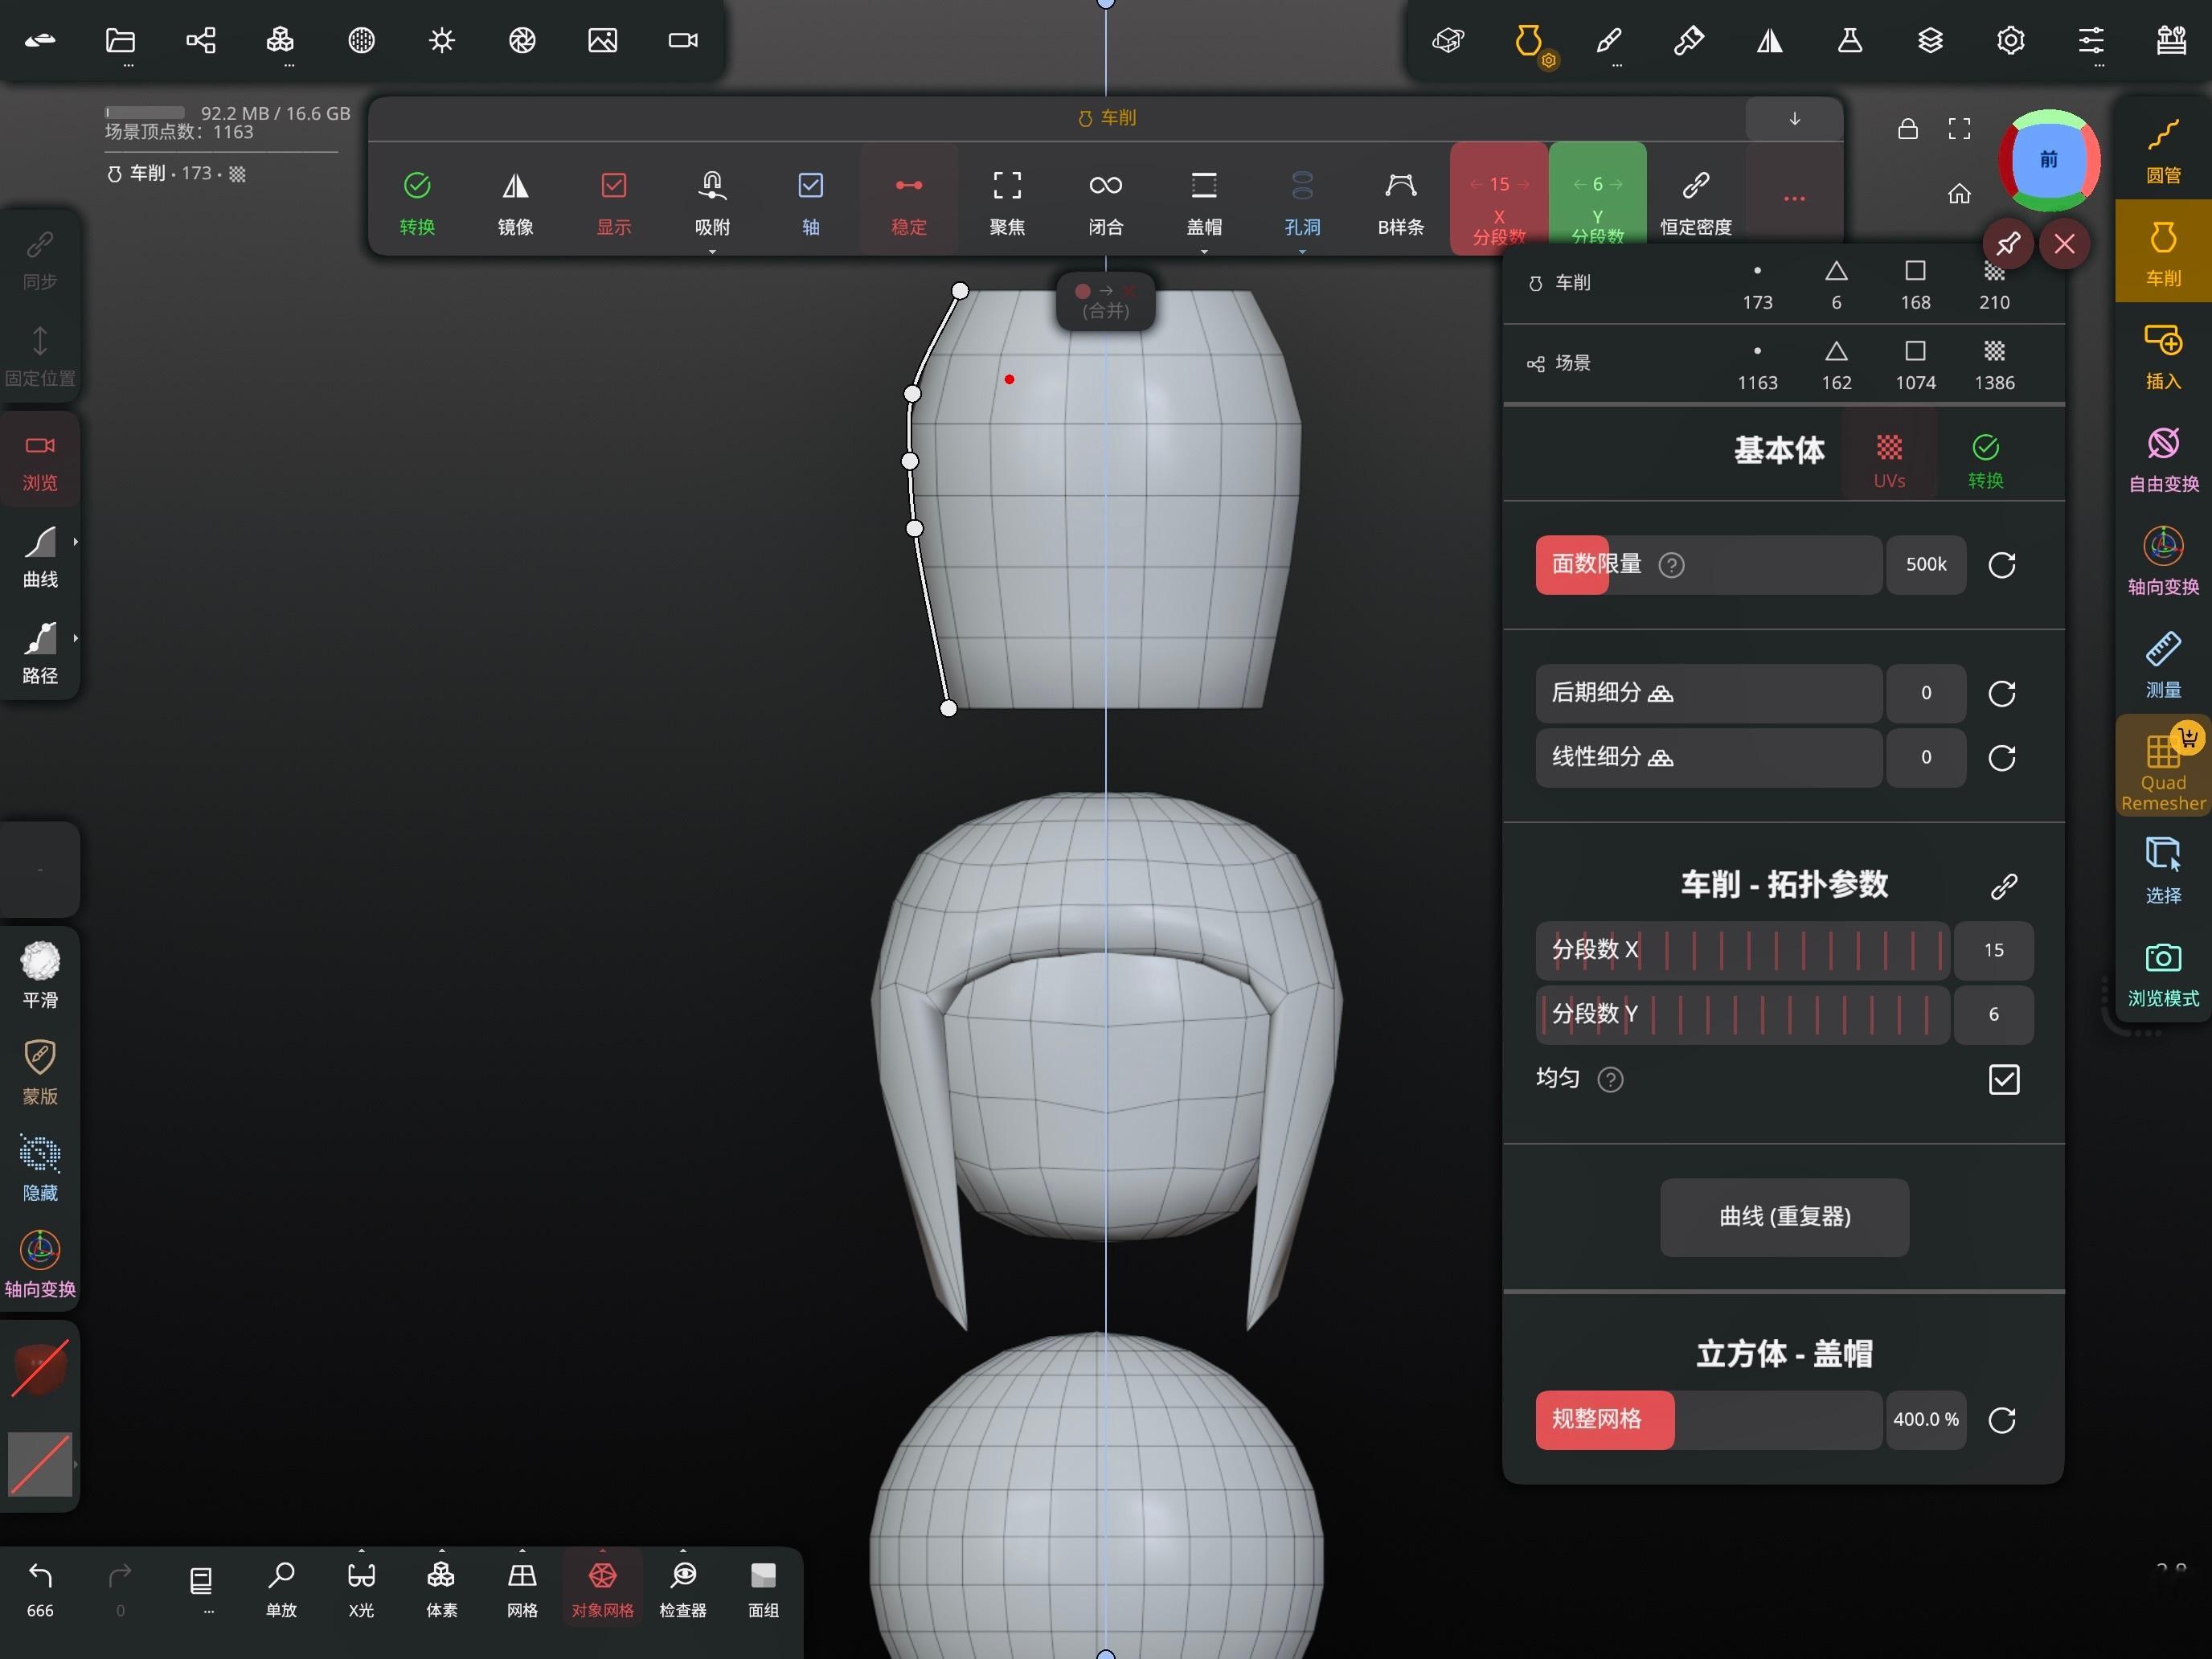
Task: Open the Face groups (面组) menu
Action: coord(763,1590)
